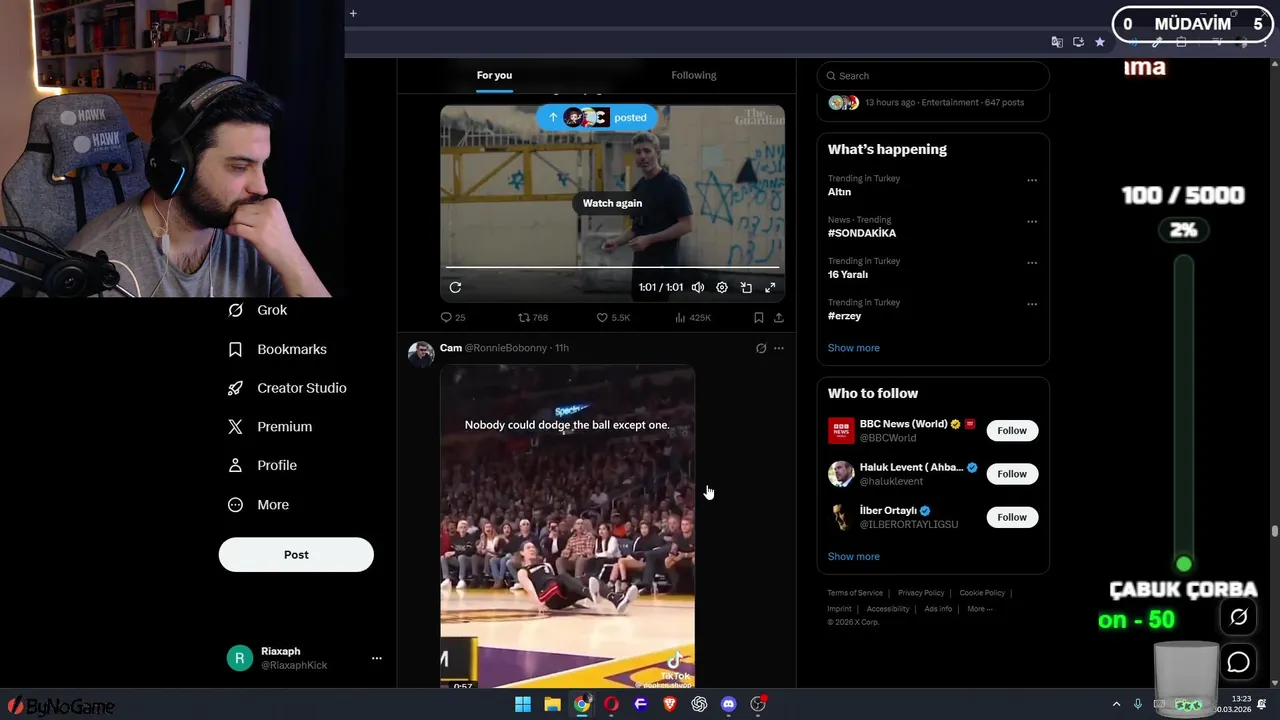Click the browser translate page icon
This screenshot has width=1280, height=720.
(x=1057, y=42)
